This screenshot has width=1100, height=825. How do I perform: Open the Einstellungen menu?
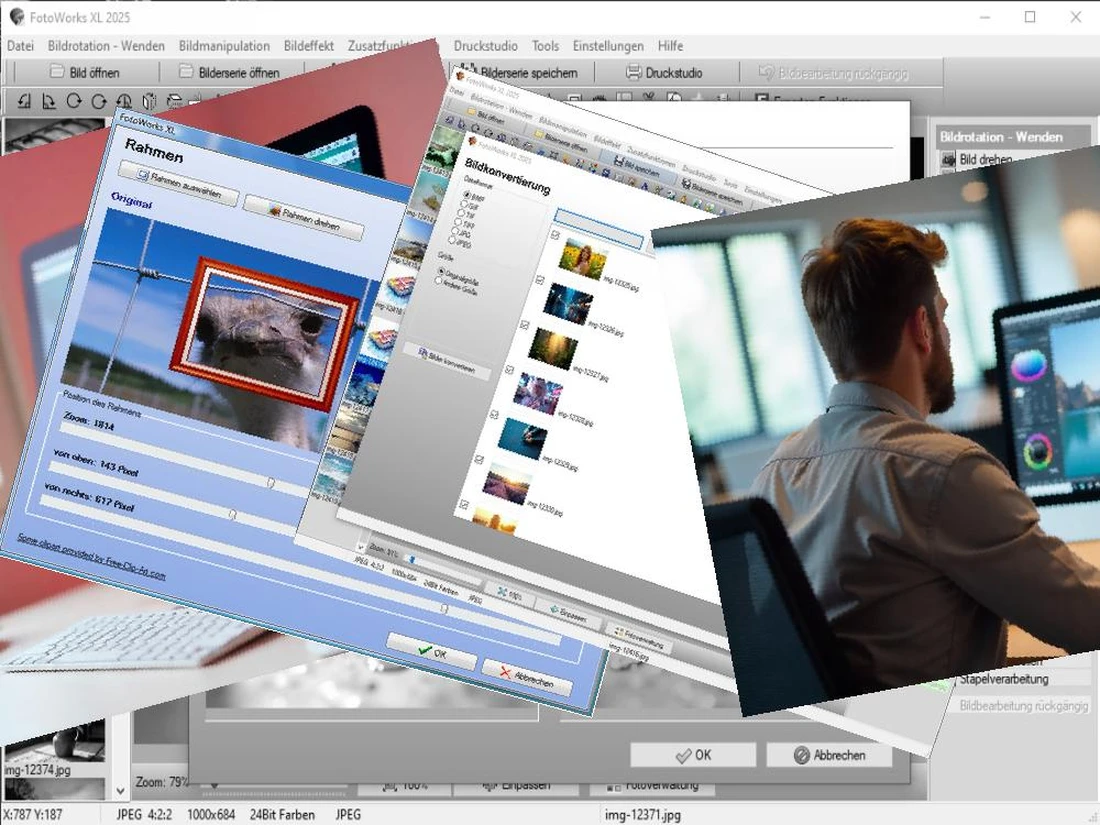pyautogui.click(x=608, y=46)
